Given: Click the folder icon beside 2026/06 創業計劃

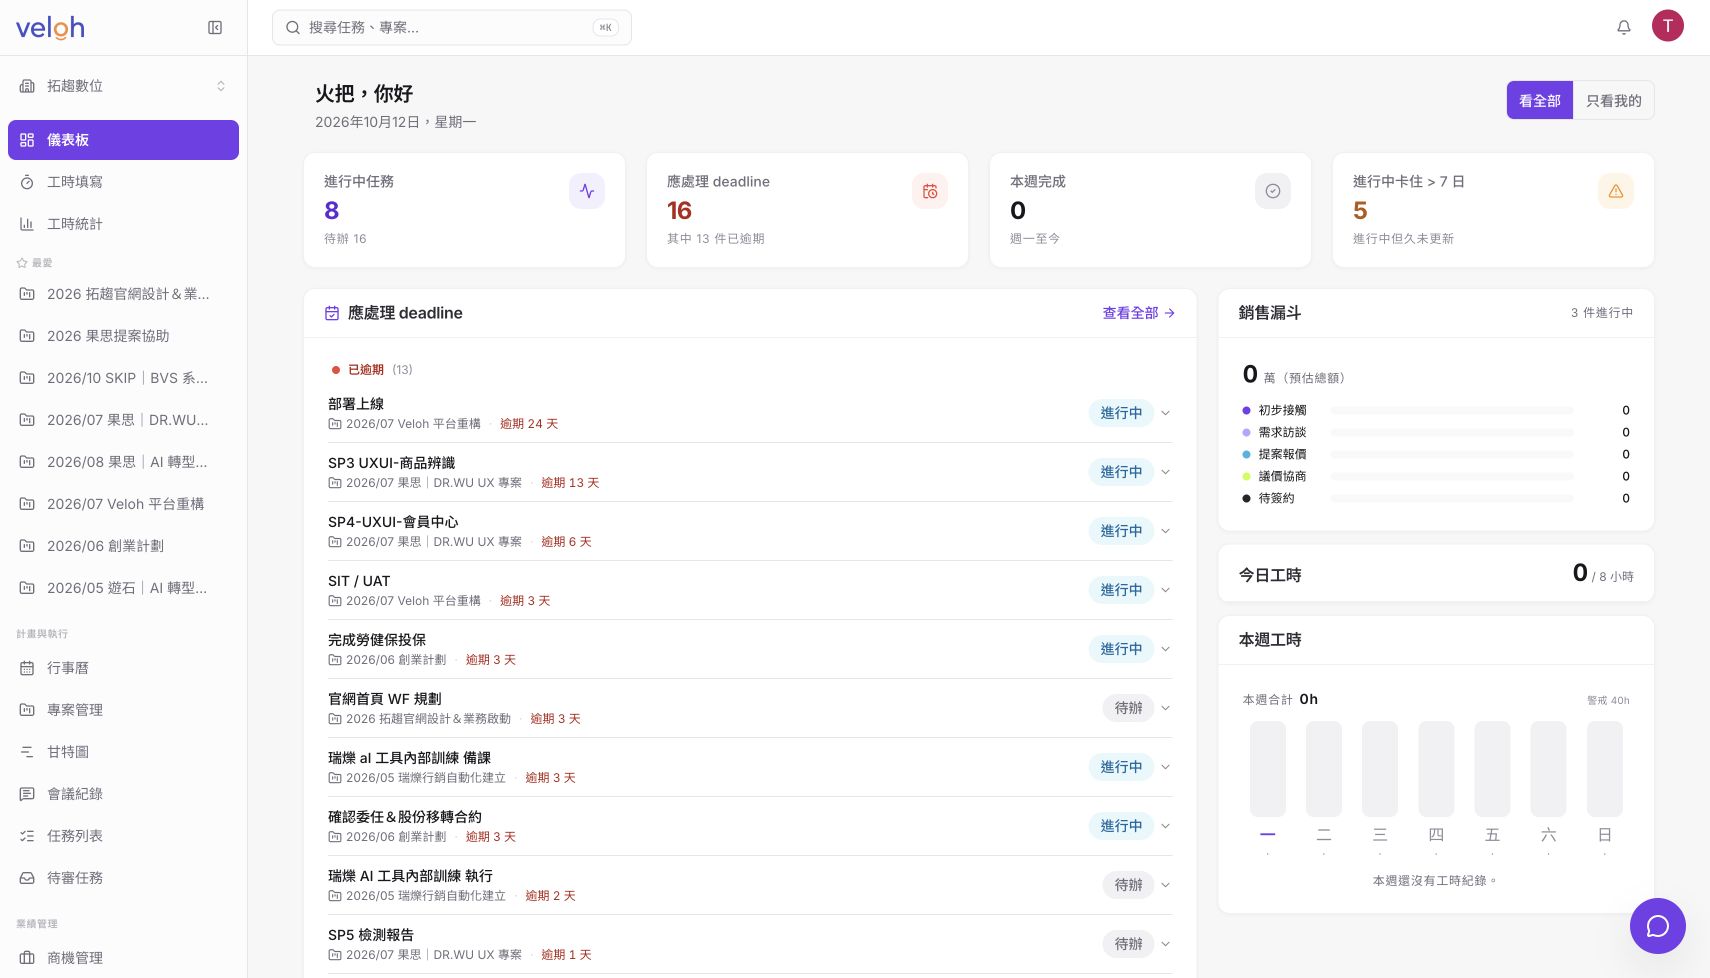Looking at the screenshot, I should pos(27,546).
